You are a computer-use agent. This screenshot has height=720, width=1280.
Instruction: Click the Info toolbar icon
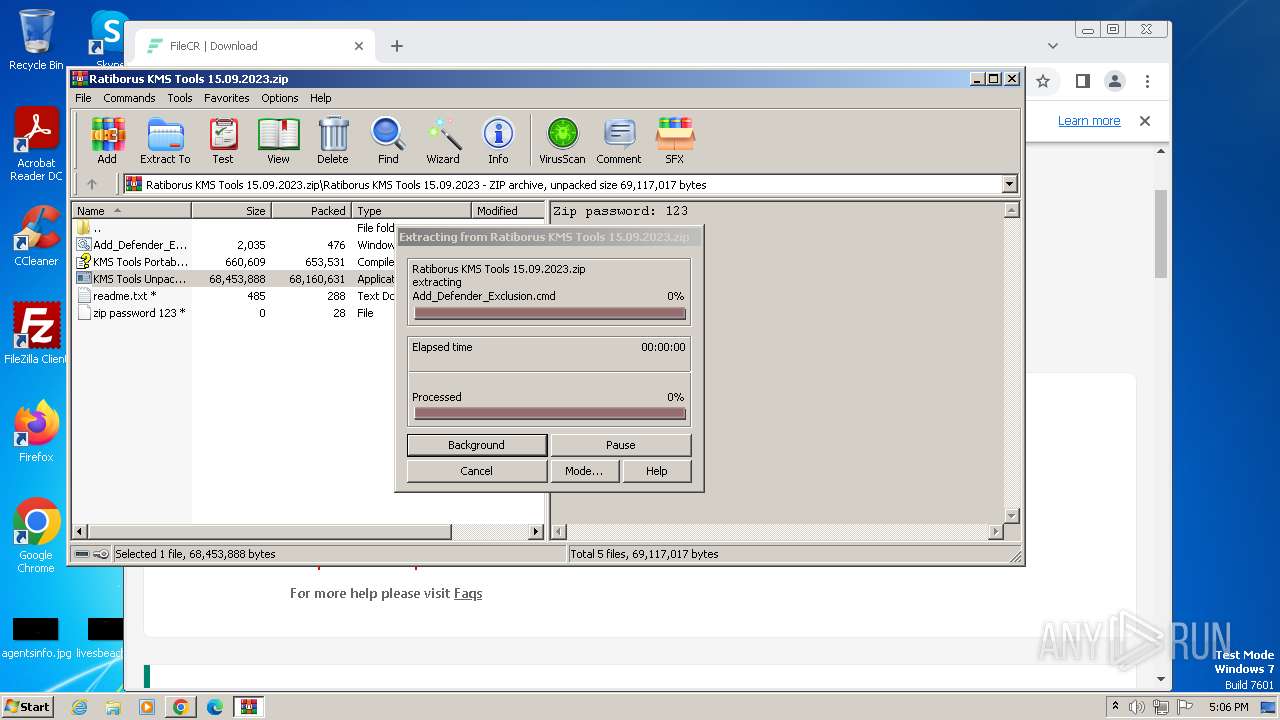pyautogui.click(x=498, y=141)
